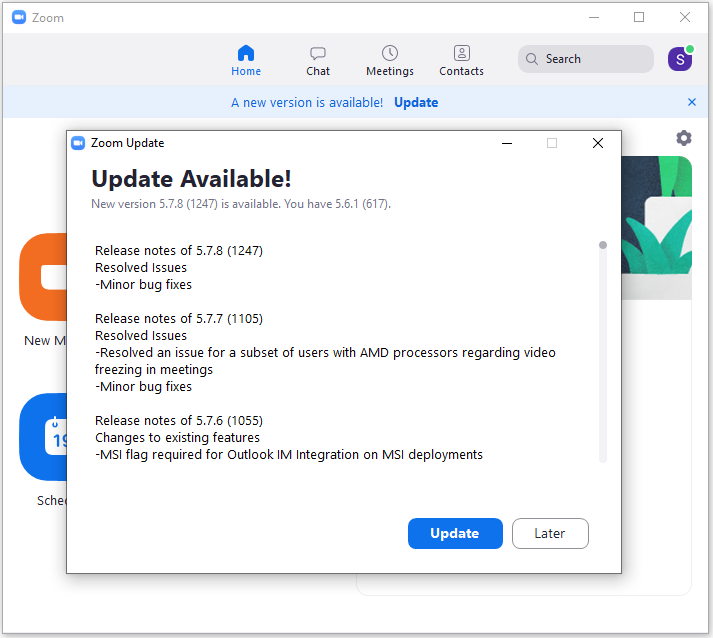Click the plant banner image in Zoom window
The image size is (713, 638).
(x=657, y=227)
